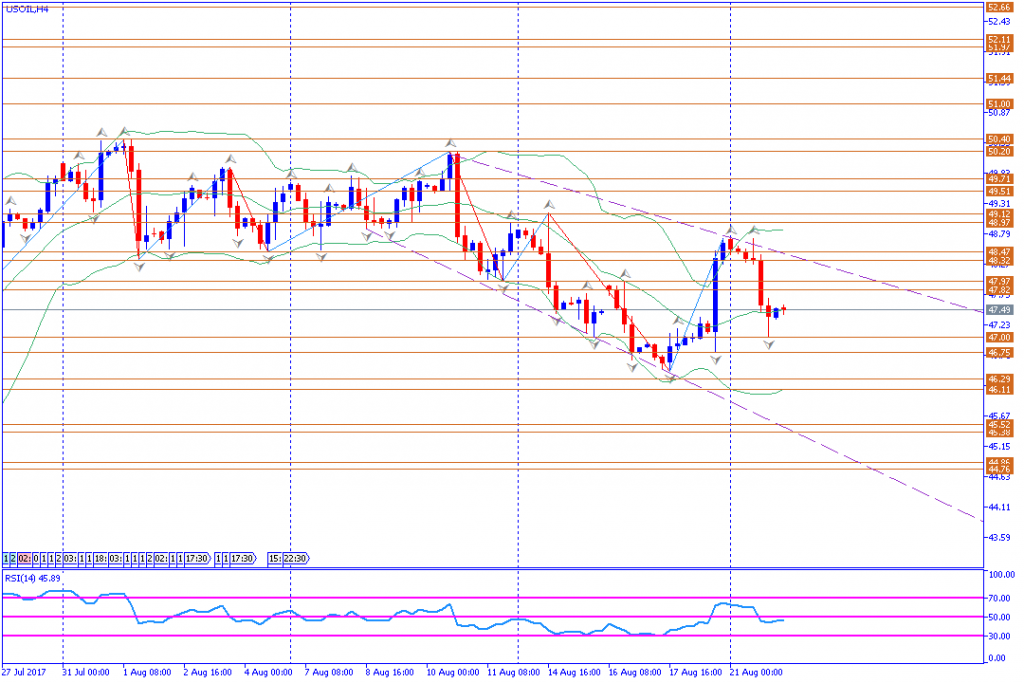The width and height of the screenshot is (1024, 683).
Task: Select the RSI 70.00 level label
Action: (1001, 597)
